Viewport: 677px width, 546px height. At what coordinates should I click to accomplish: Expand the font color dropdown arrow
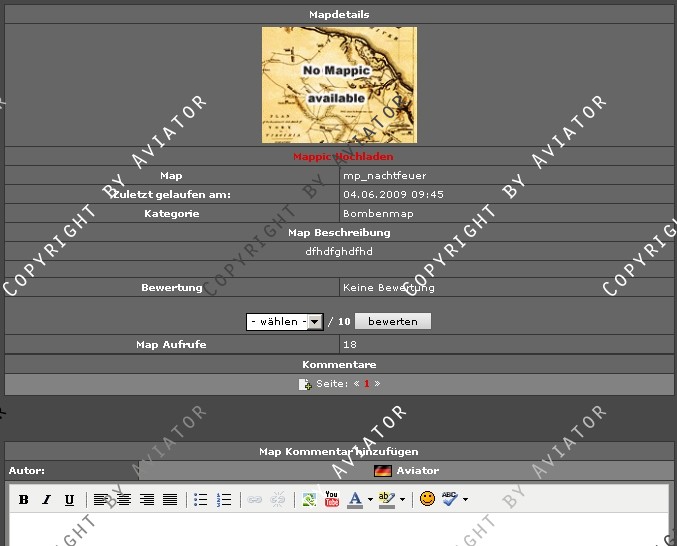point(370,500)
